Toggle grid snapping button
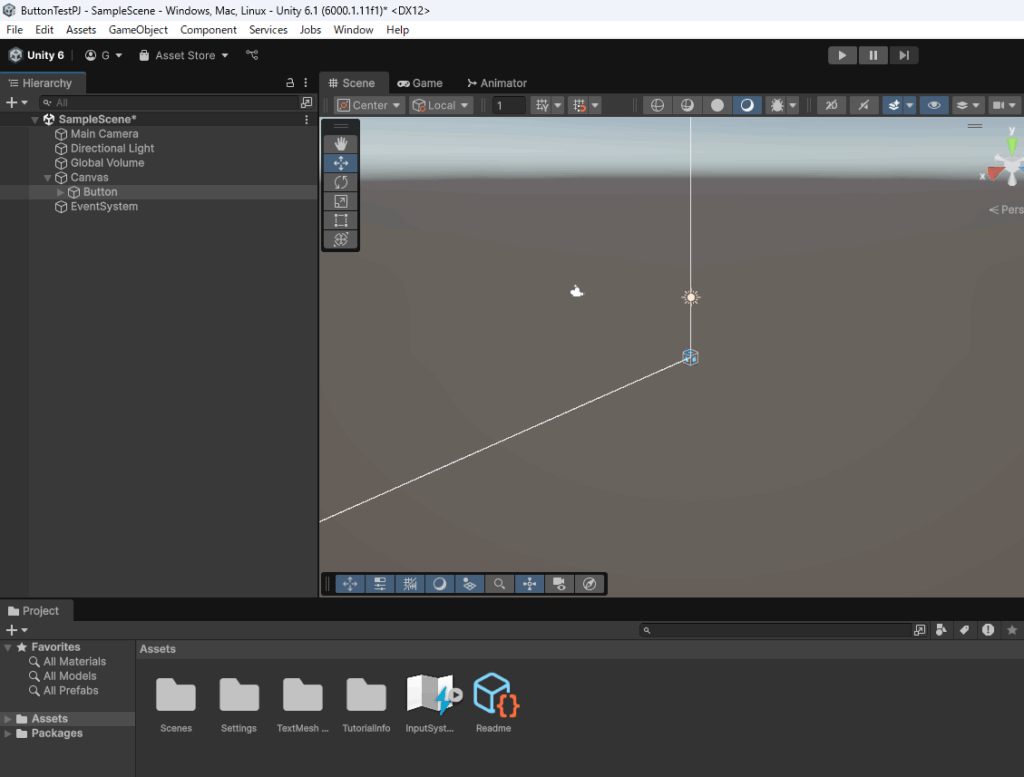This screenshot has height=777, width=1024. coord(579,105)
